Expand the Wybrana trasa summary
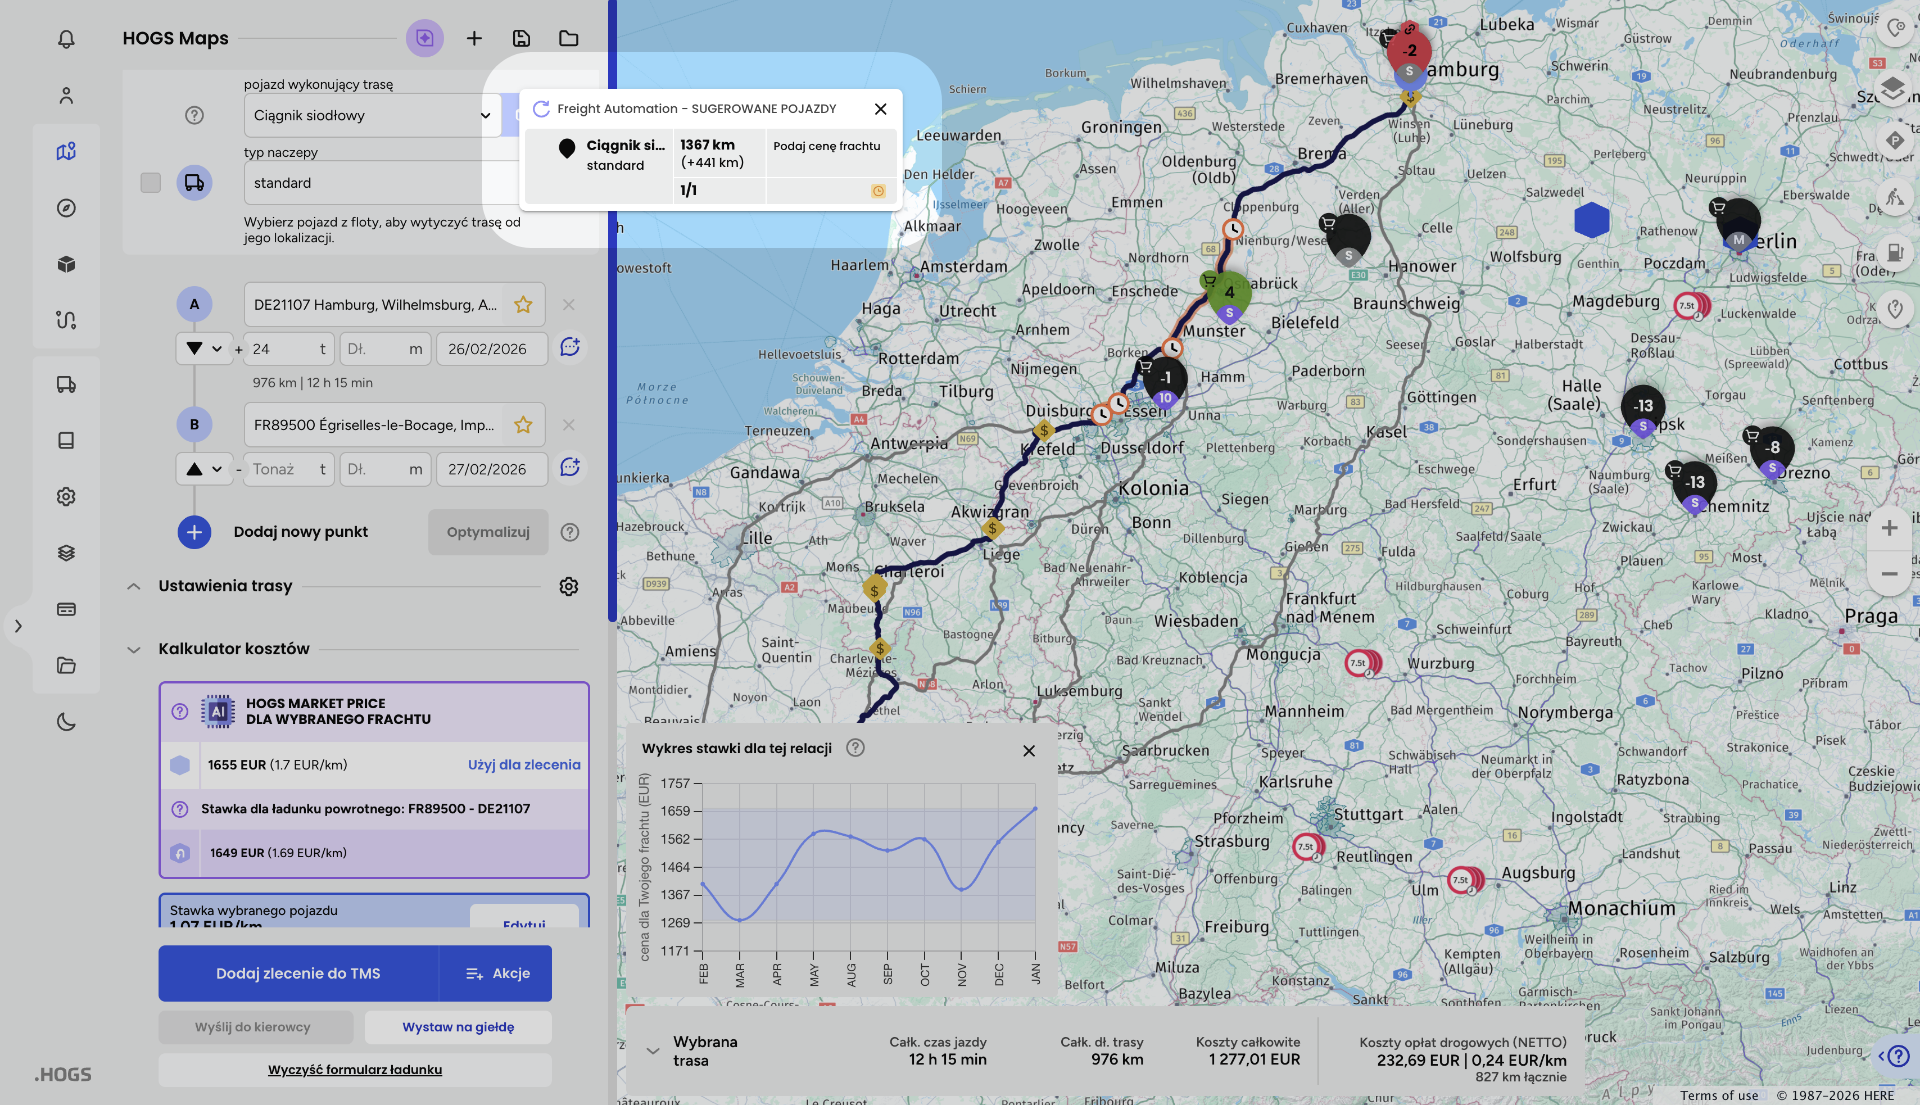 tap(653, 1051)
